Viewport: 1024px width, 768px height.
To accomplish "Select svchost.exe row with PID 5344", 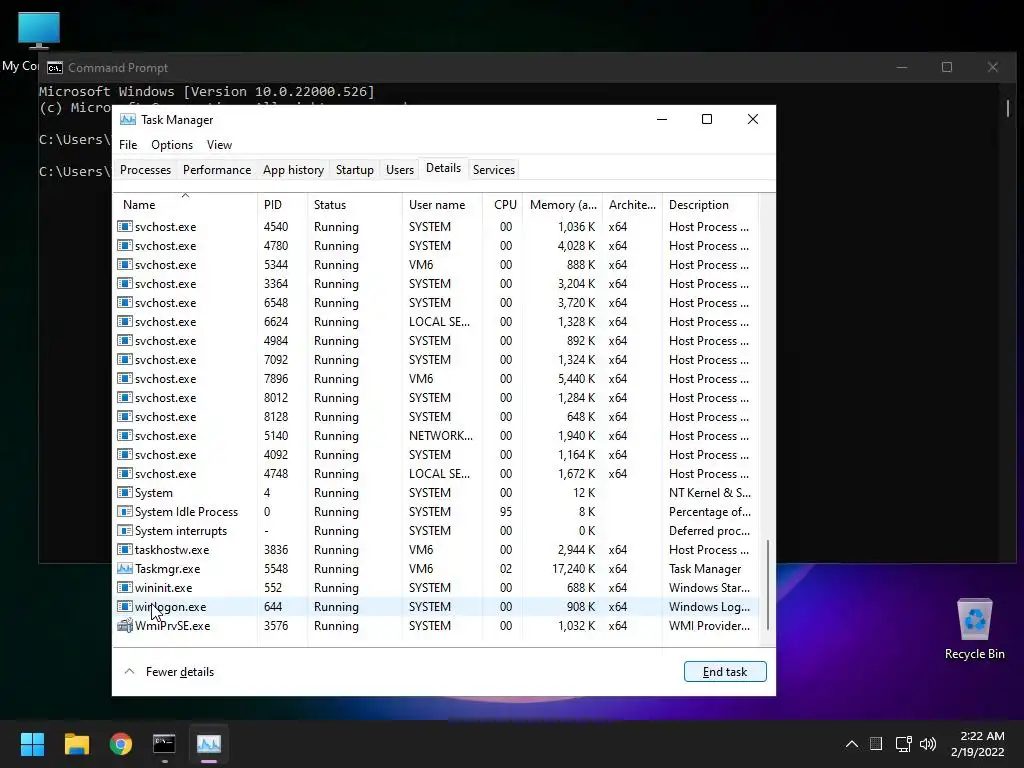I will click(436, 264).
